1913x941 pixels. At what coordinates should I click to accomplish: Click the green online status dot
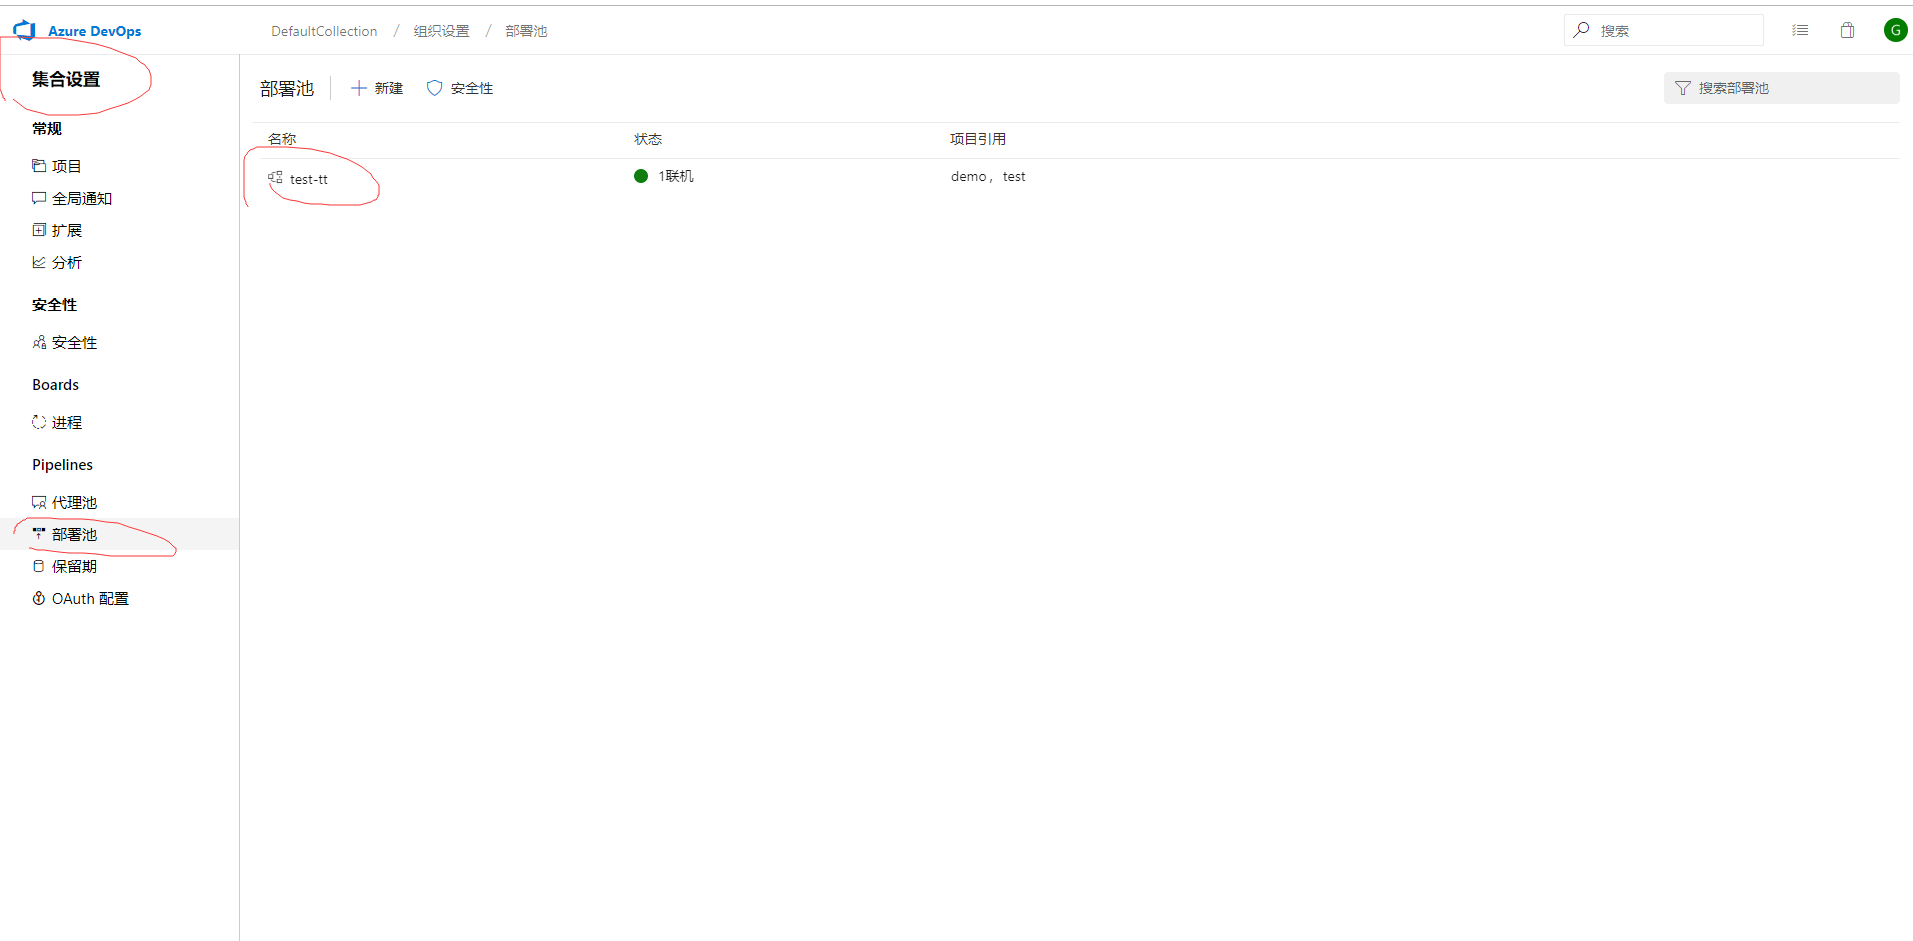coord(641,176)
